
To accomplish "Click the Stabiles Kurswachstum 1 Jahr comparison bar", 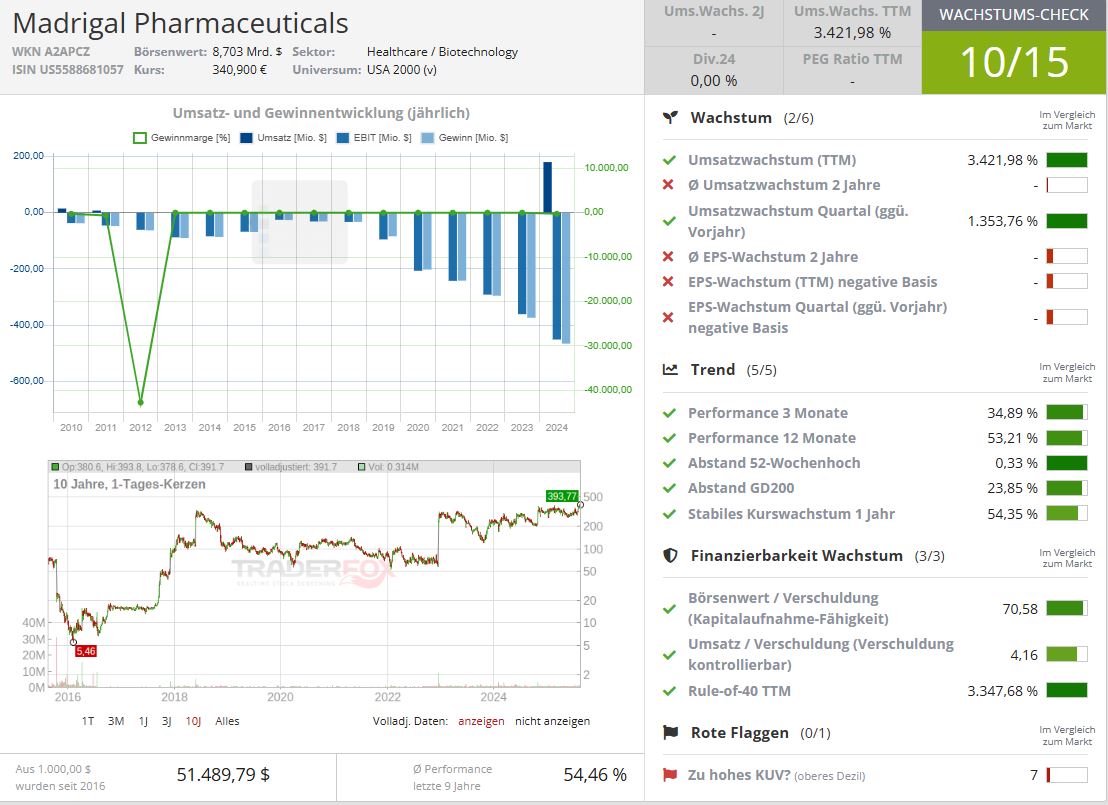I will (1067, 514).
